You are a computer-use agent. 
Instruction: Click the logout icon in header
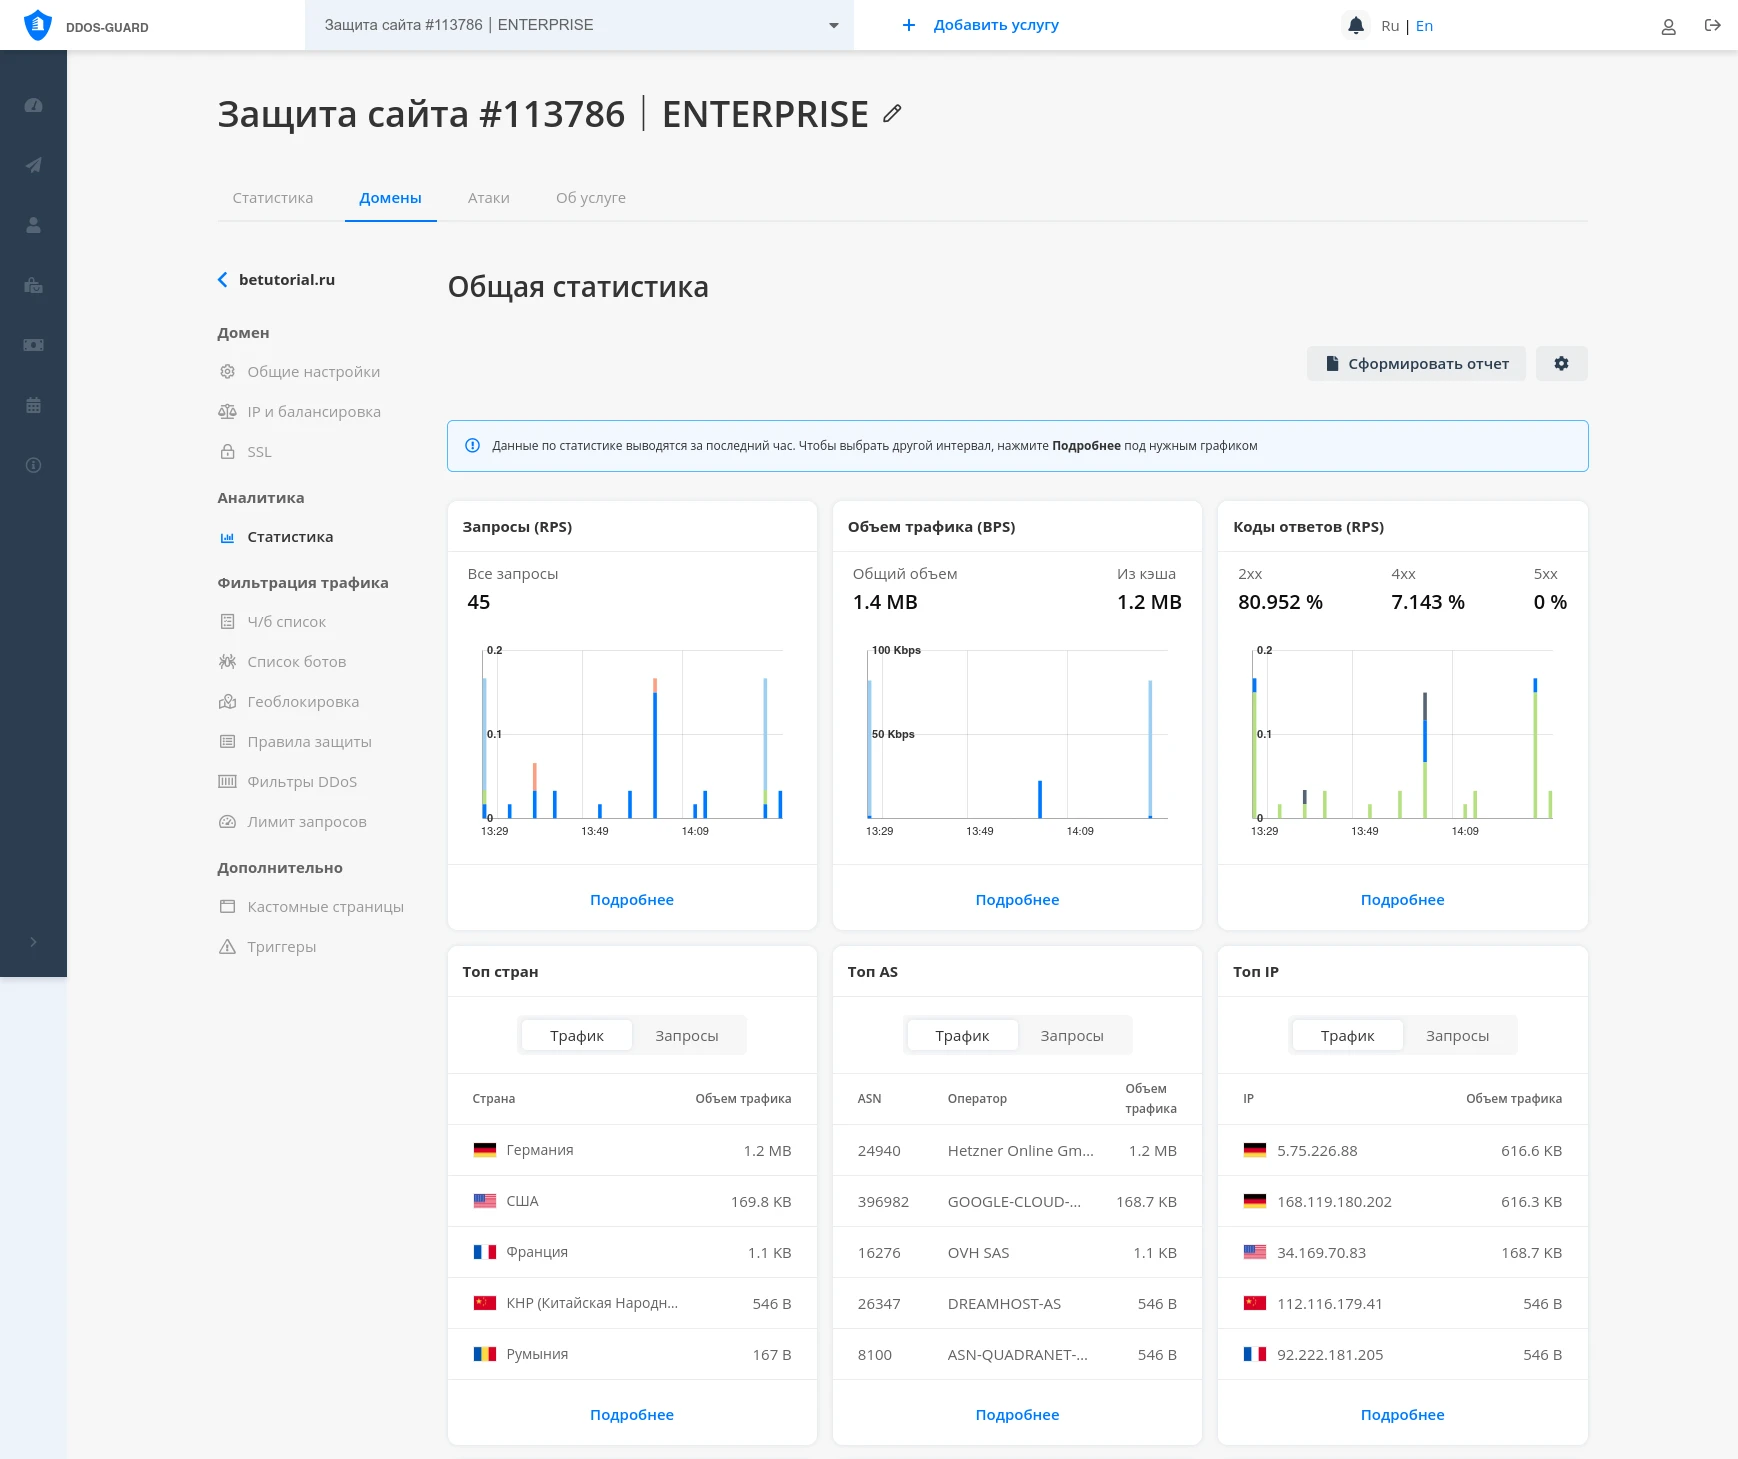(x=1712, y=26)
